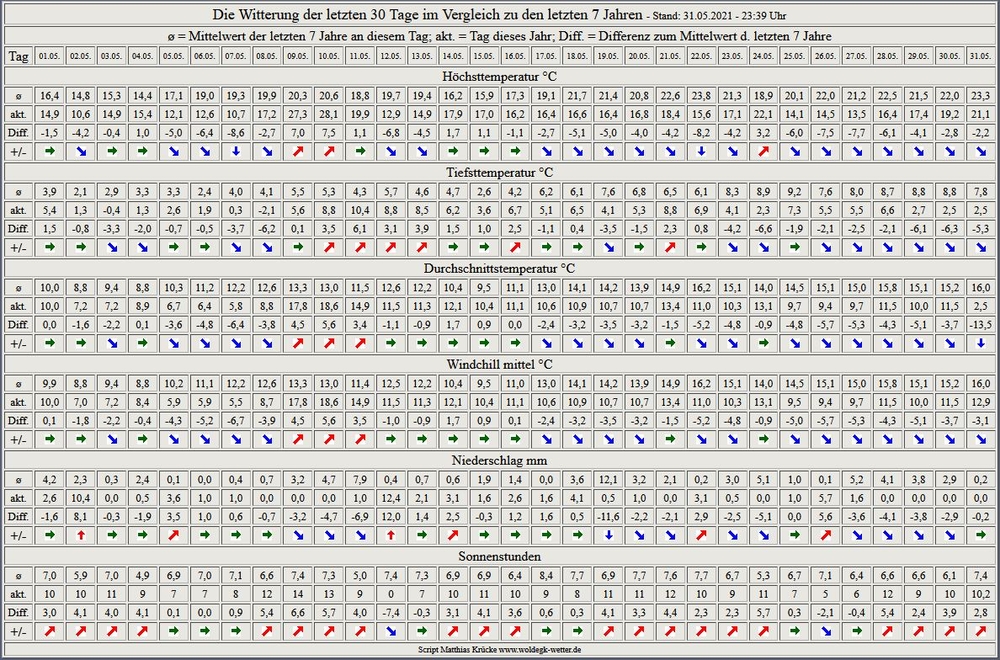Click Höchsttemperatur down arrow for 07.05.
This screenshot has width=1000, height=660.
[236, 151]
